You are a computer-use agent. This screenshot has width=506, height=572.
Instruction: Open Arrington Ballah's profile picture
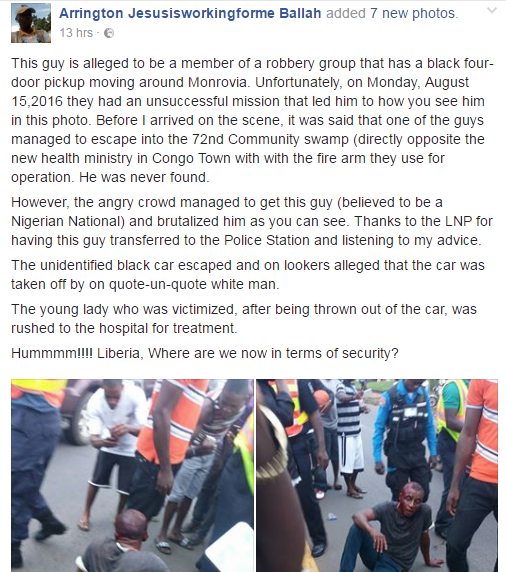click(31, 23)
